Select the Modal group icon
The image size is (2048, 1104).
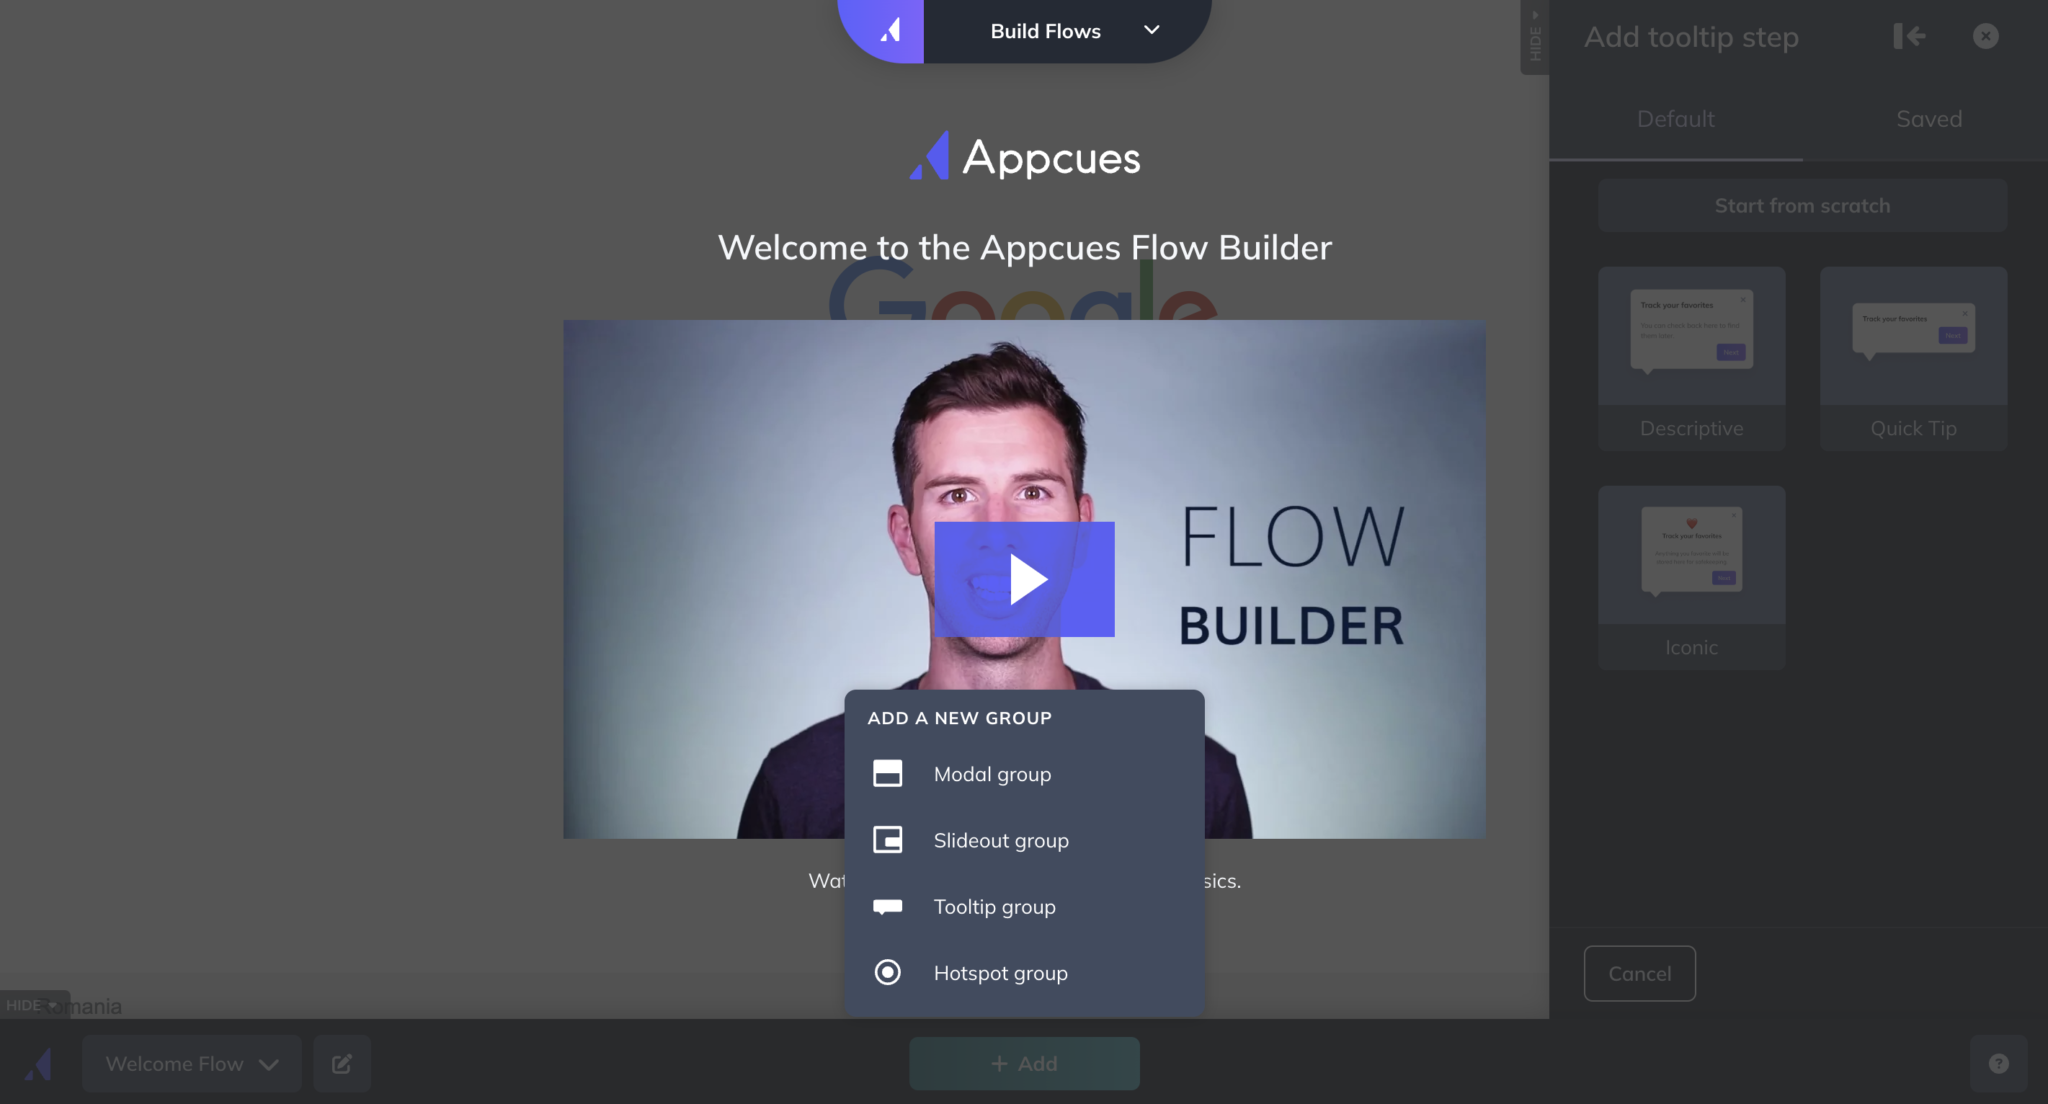886,773
